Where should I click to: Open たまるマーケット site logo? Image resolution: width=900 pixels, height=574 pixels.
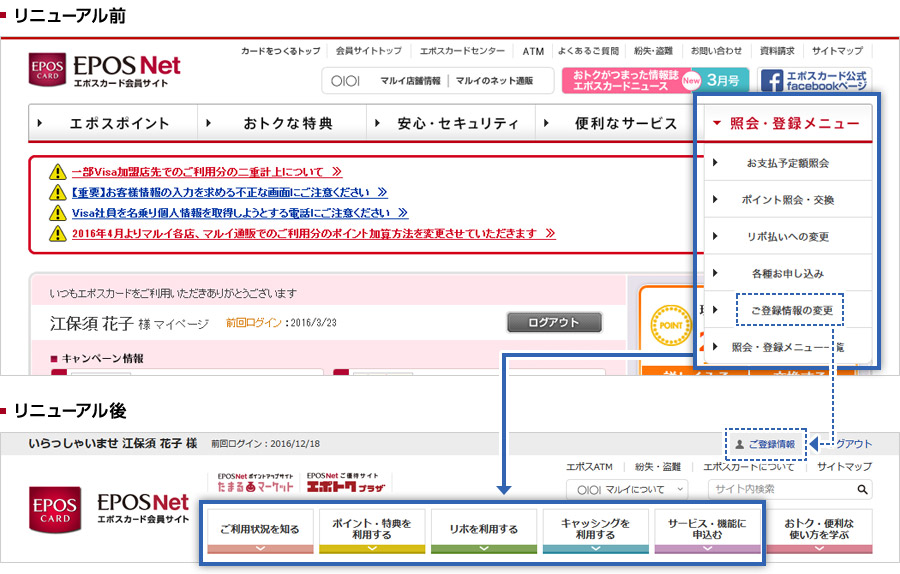[255, 483]
